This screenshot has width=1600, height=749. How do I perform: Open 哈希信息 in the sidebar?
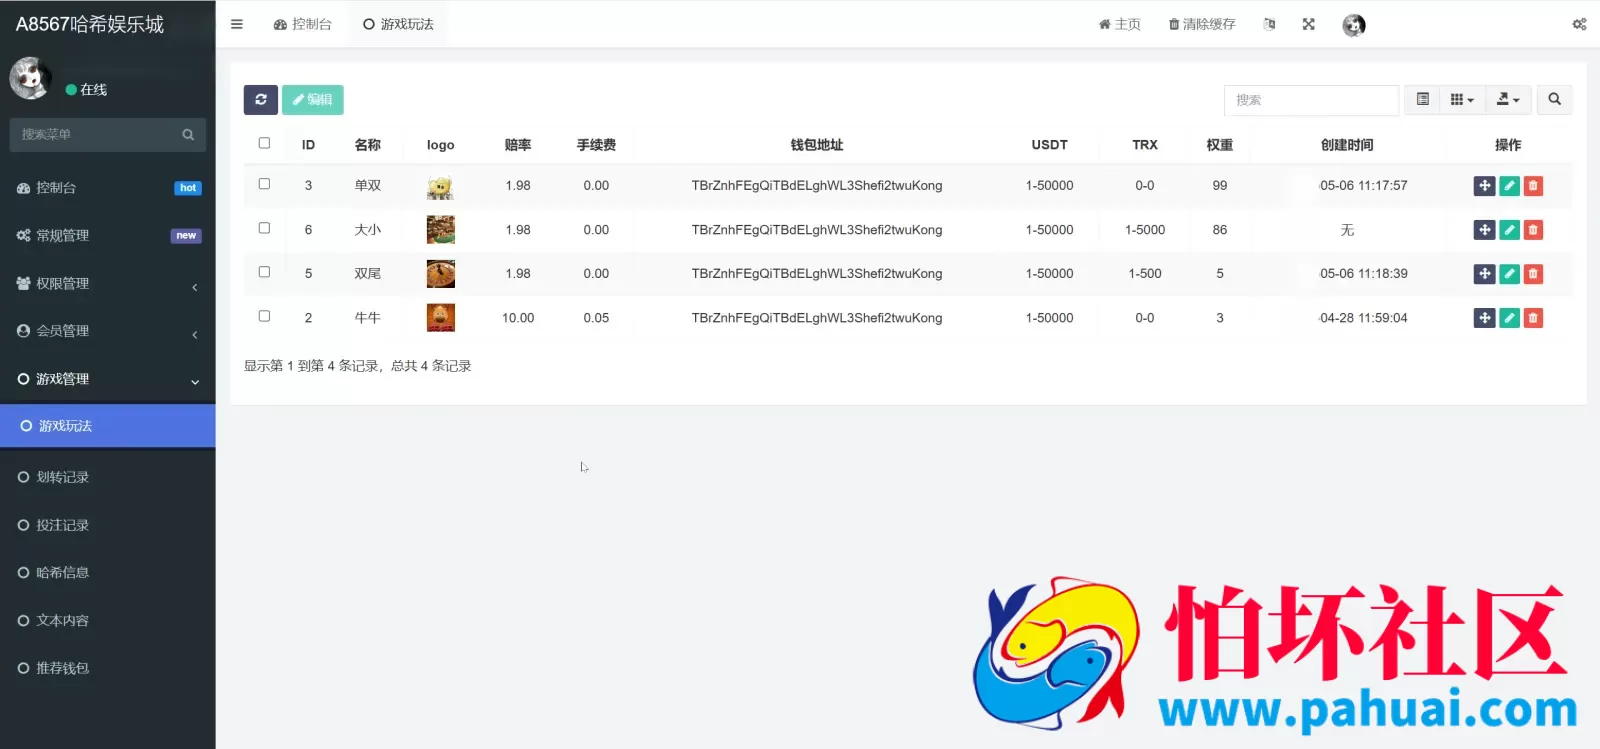(108, 573)
